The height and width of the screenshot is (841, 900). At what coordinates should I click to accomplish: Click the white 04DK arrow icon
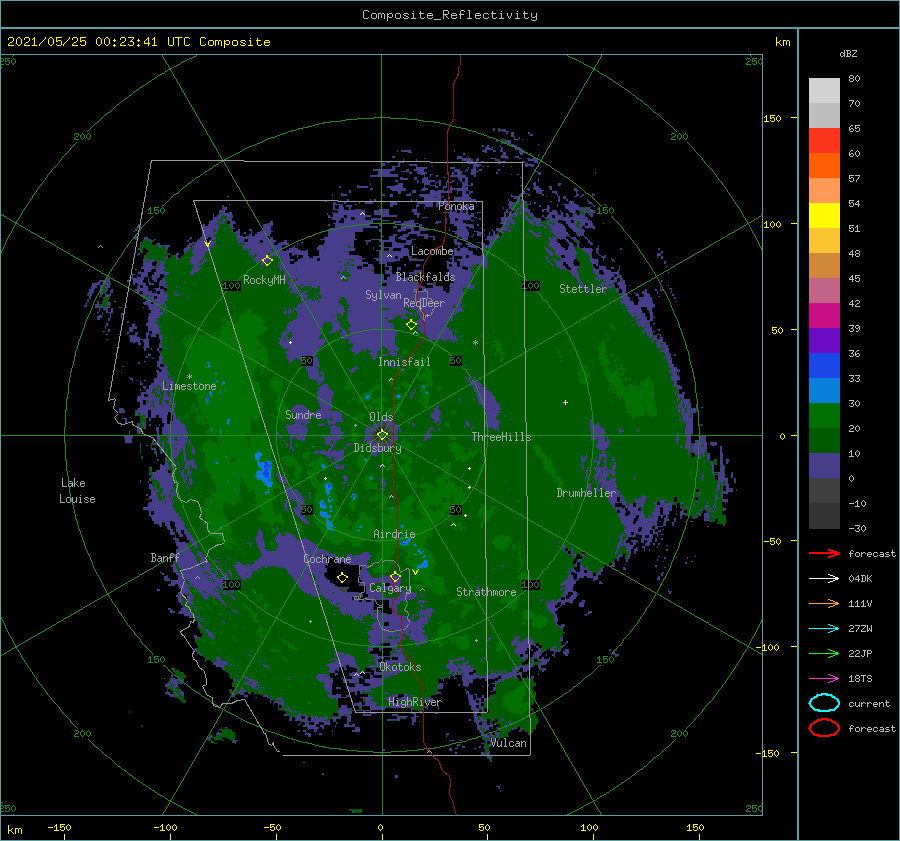[824, 579]
